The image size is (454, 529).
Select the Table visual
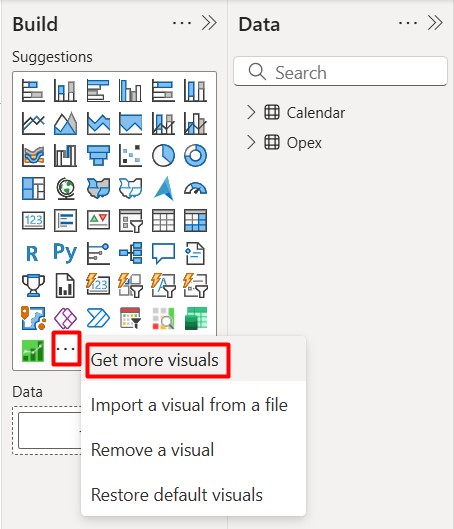[x=163, y=220]
